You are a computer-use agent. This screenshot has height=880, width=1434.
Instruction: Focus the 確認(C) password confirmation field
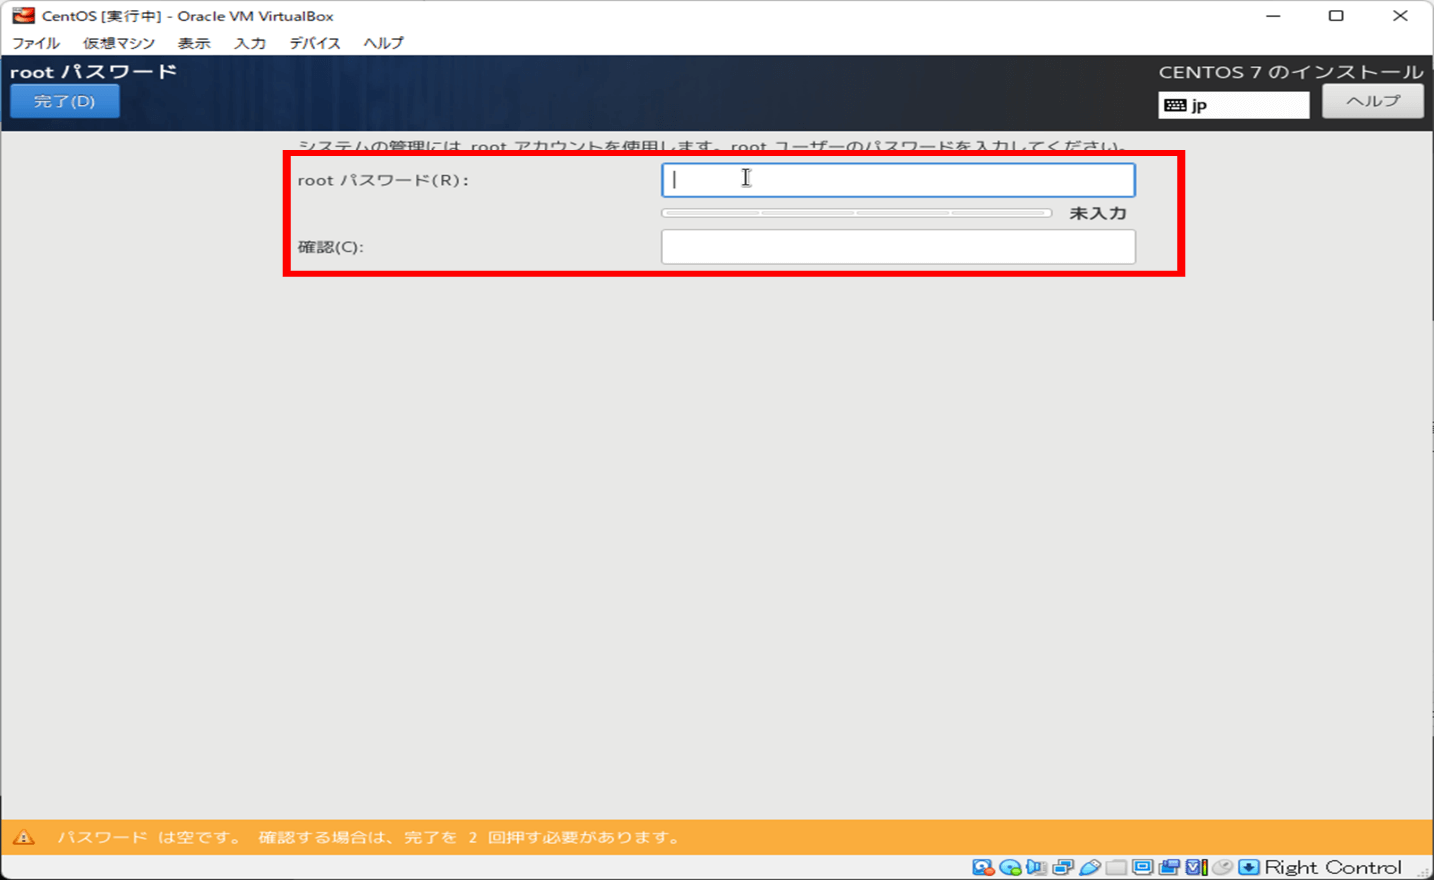click(898, 247)
